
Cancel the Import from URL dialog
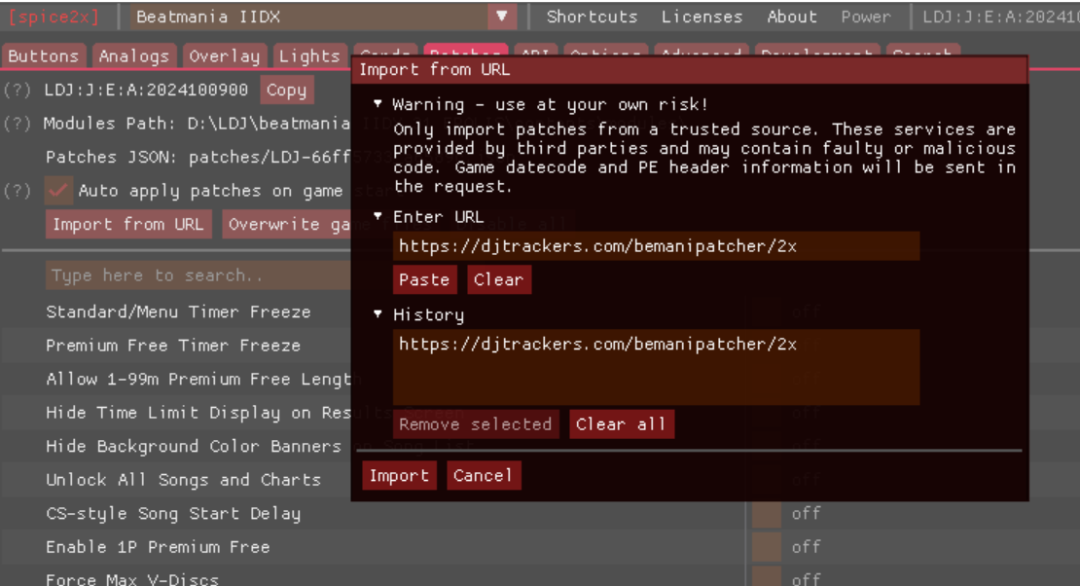click(483, 476)
